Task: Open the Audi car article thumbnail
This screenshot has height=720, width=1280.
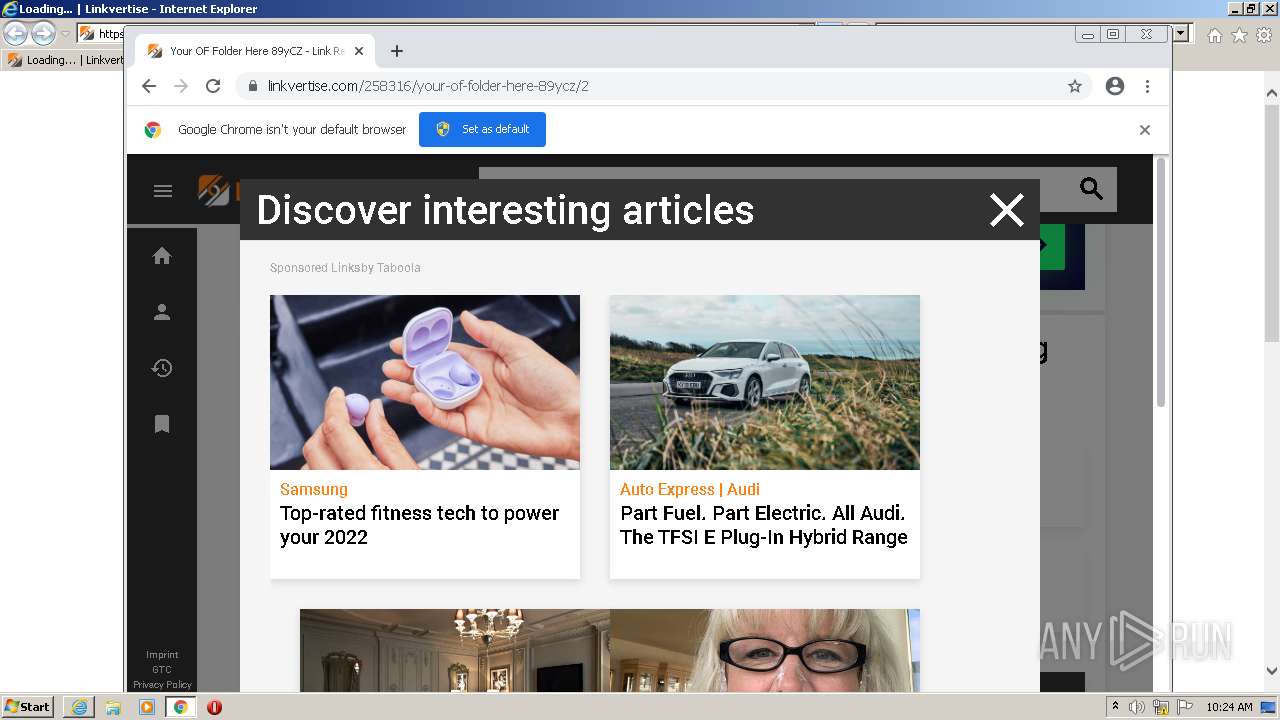Action: point(765,382)
